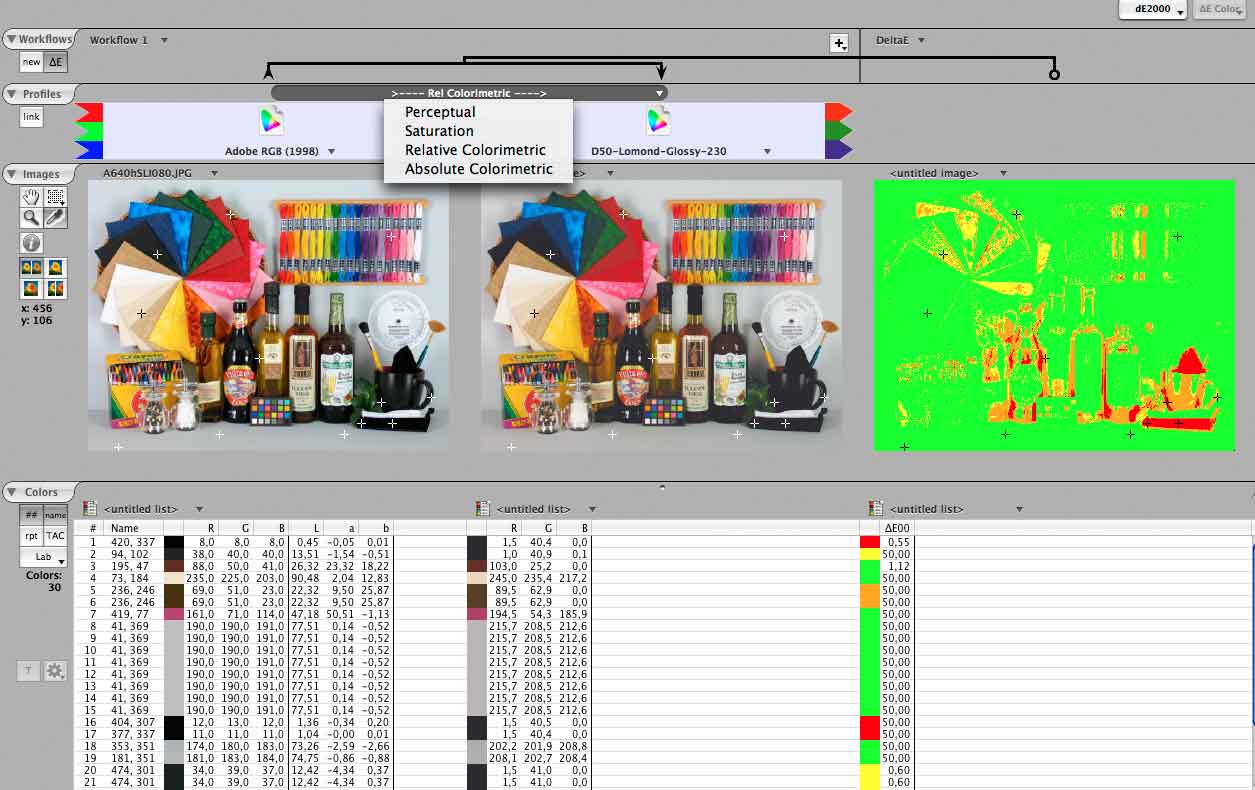Collapse the Colors section
This screenshot has width=1255, height=790.
[x=12, y=492]
